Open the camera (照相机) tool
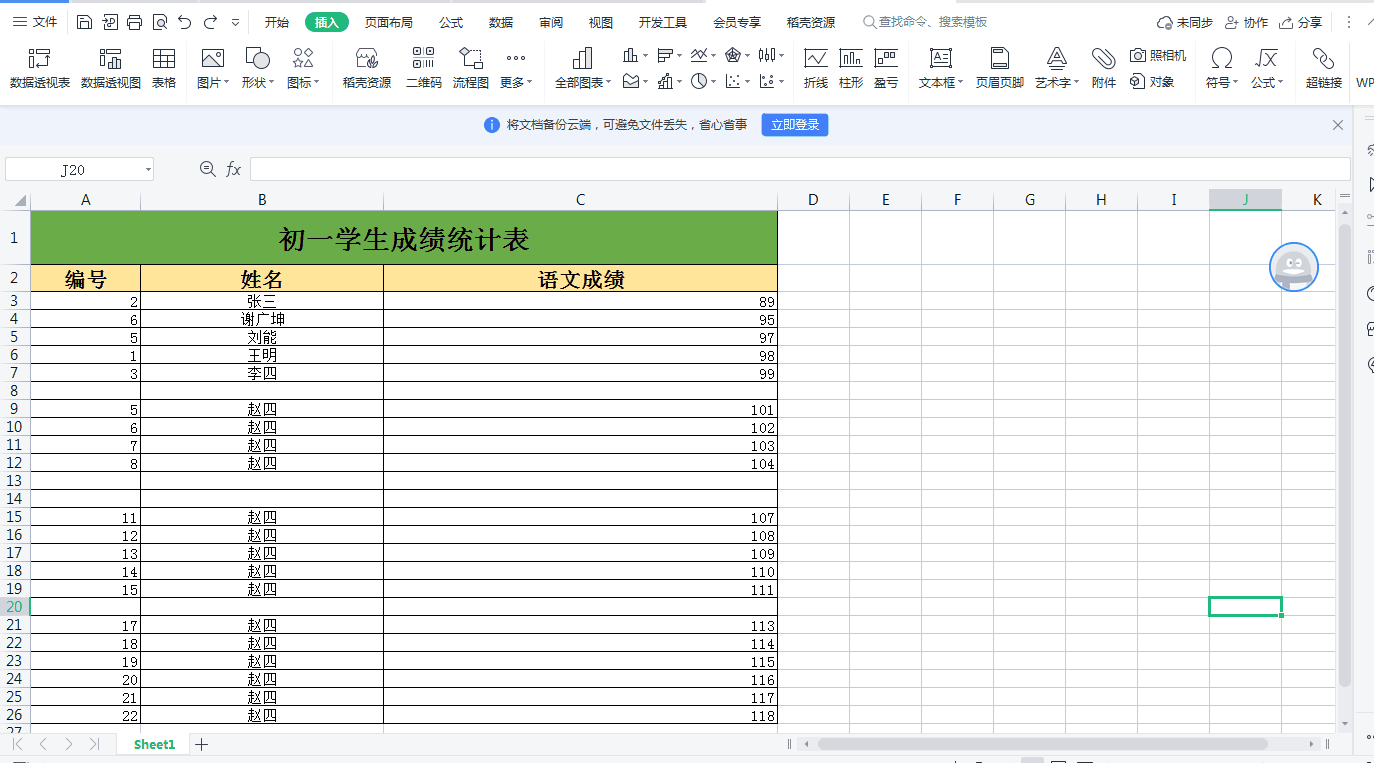The image size is (1374, 763). tap(1158, 56)
